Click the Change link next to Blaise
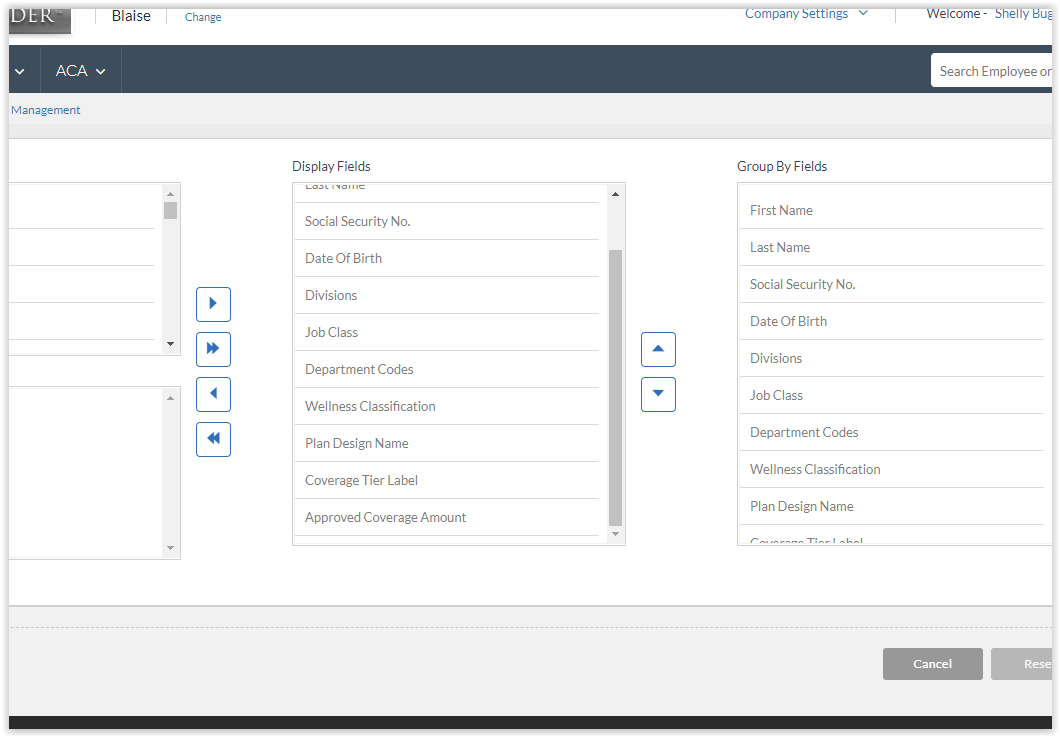 pyautogui.click(x=202, y=16)
